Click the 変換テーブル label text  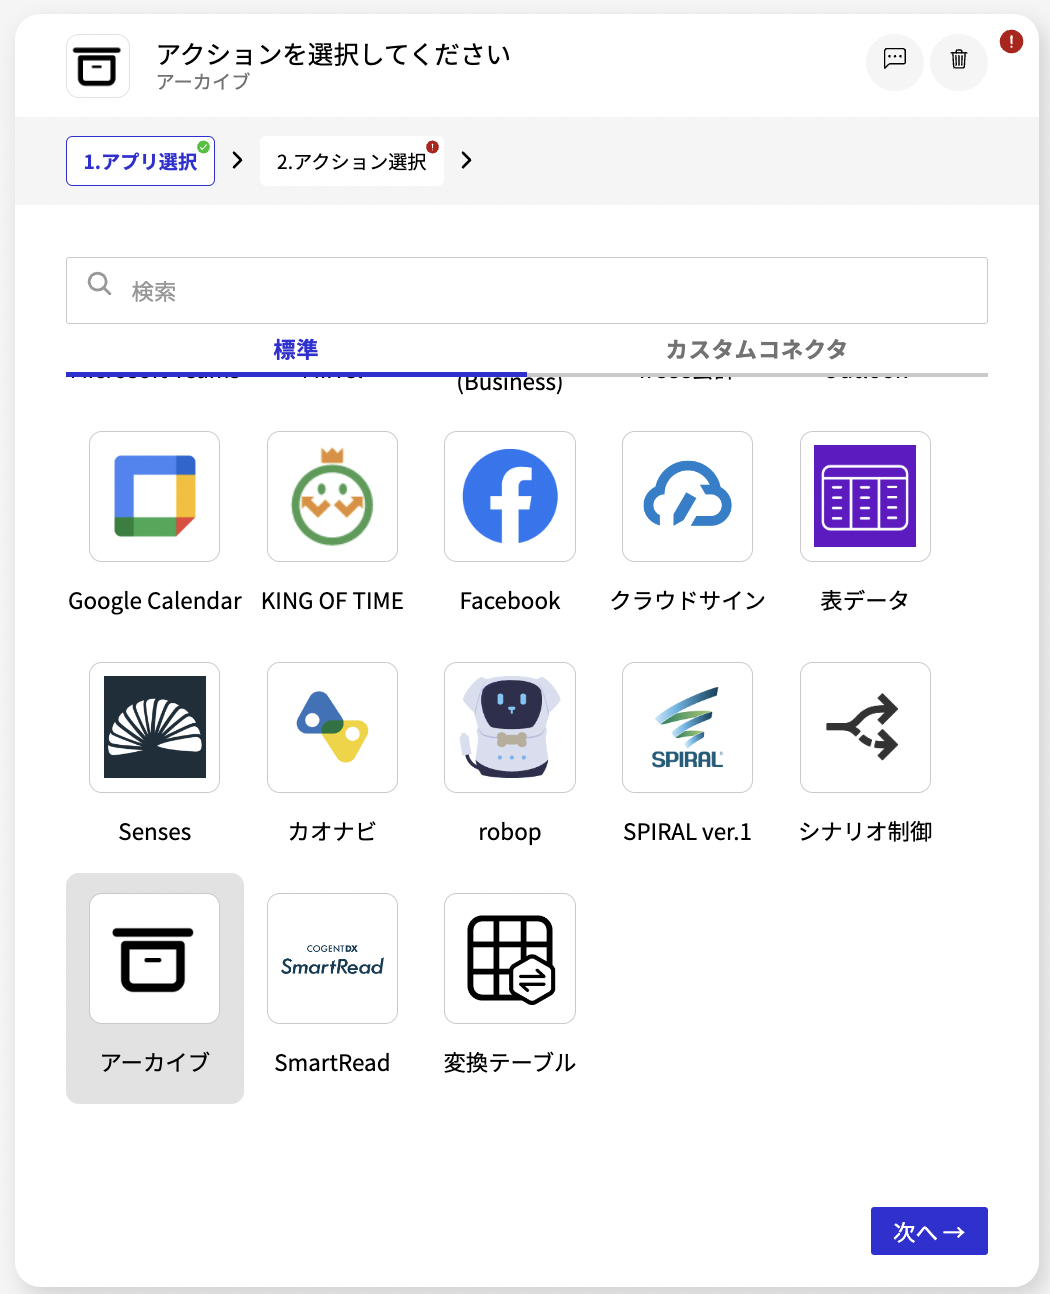pyautogui.click(x=510, y=1063)
